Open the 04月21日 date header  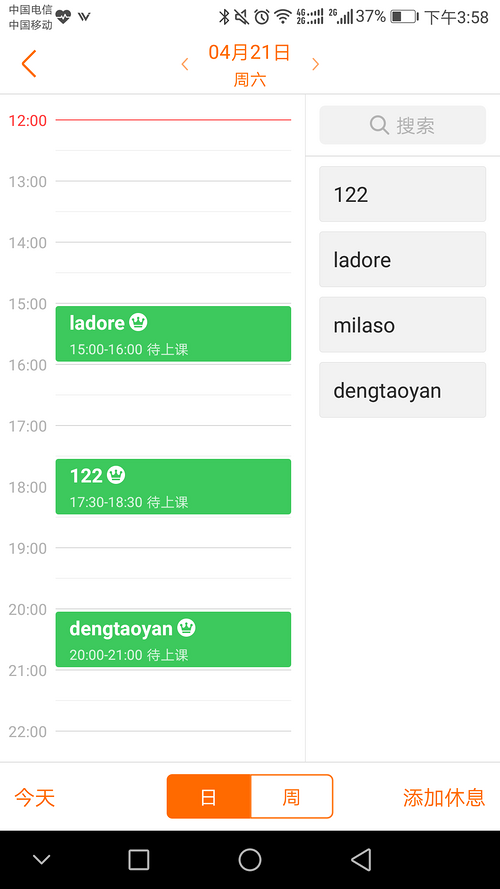tap(249, 53)
